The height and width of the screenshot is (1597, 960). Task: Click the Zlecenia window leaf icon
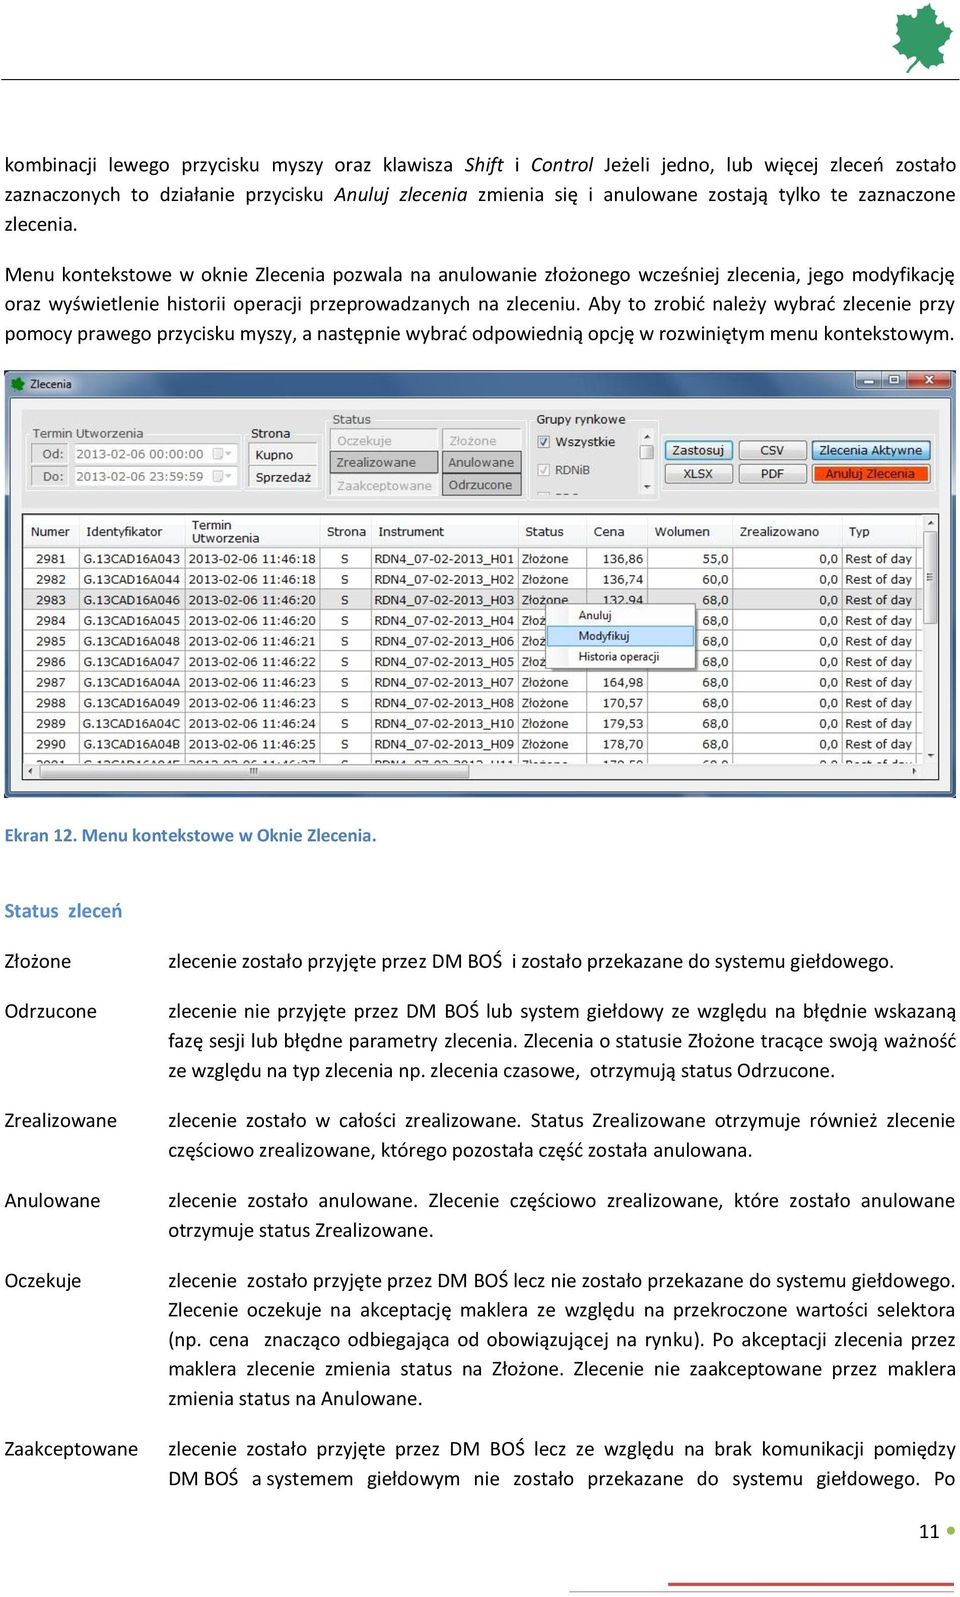pos(17,383)
